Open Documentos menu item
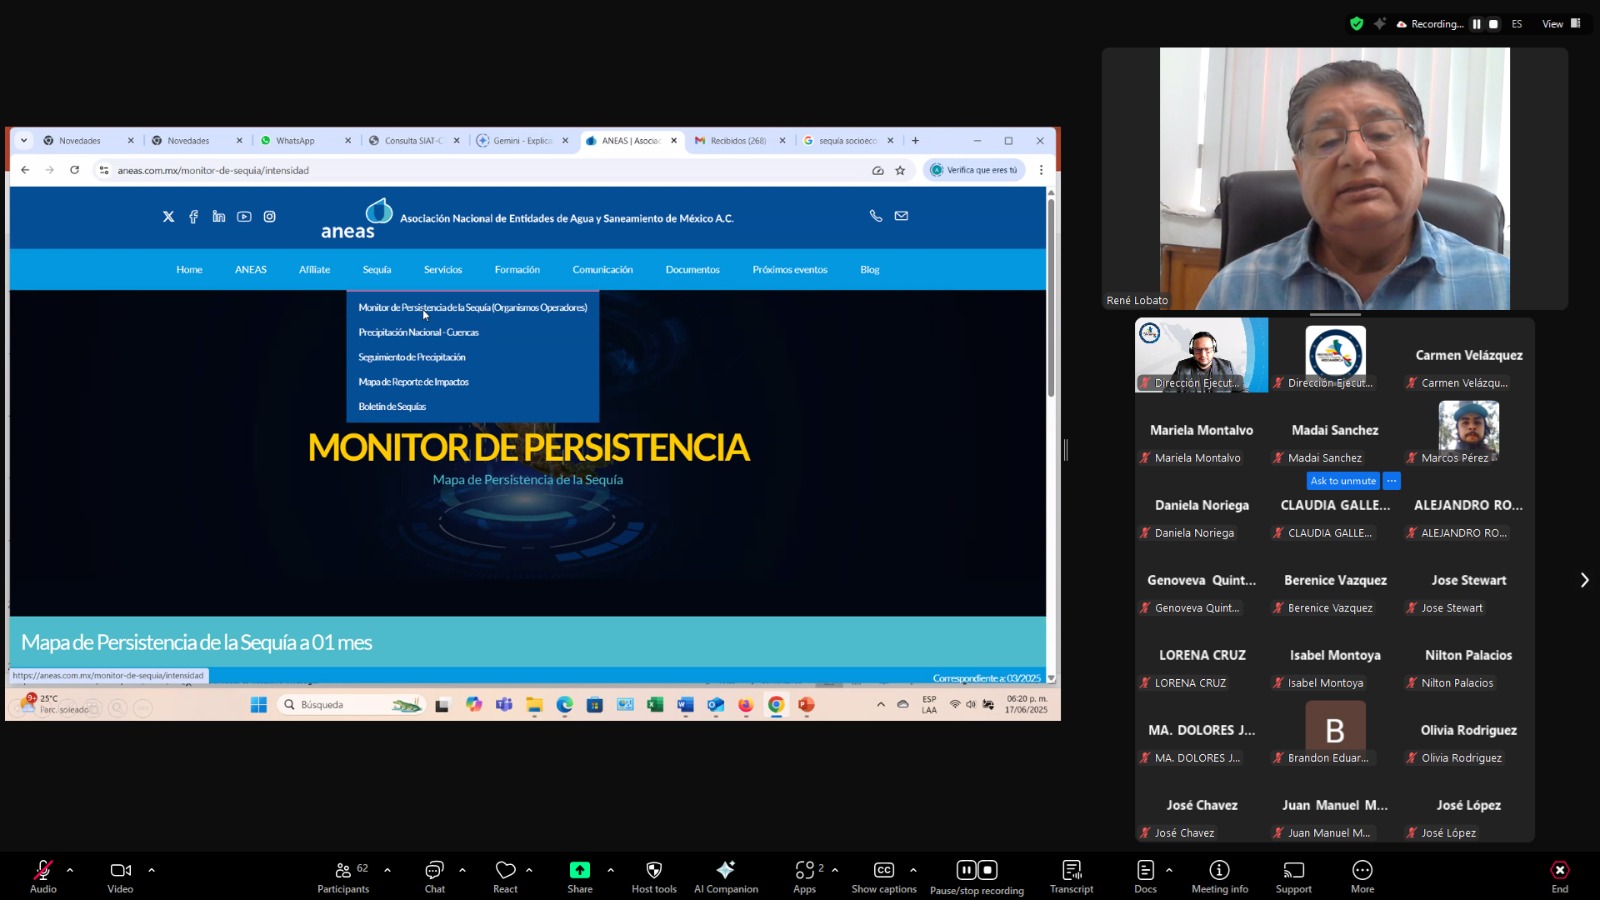Image resolution: width=1600 pixels, height=900 pixels. [x=692, y=270]
